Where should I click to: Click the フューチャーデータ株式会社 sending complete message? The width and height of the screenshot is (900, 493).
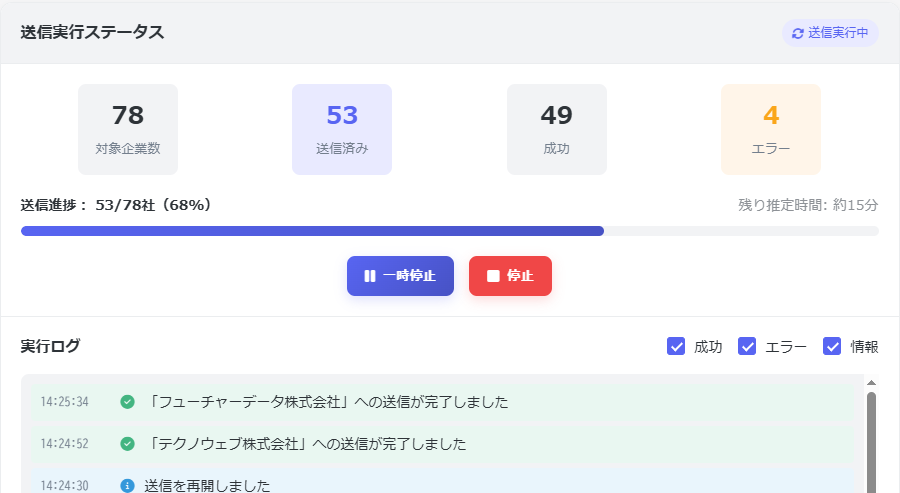pyautogui.click(x=326, y=402)
